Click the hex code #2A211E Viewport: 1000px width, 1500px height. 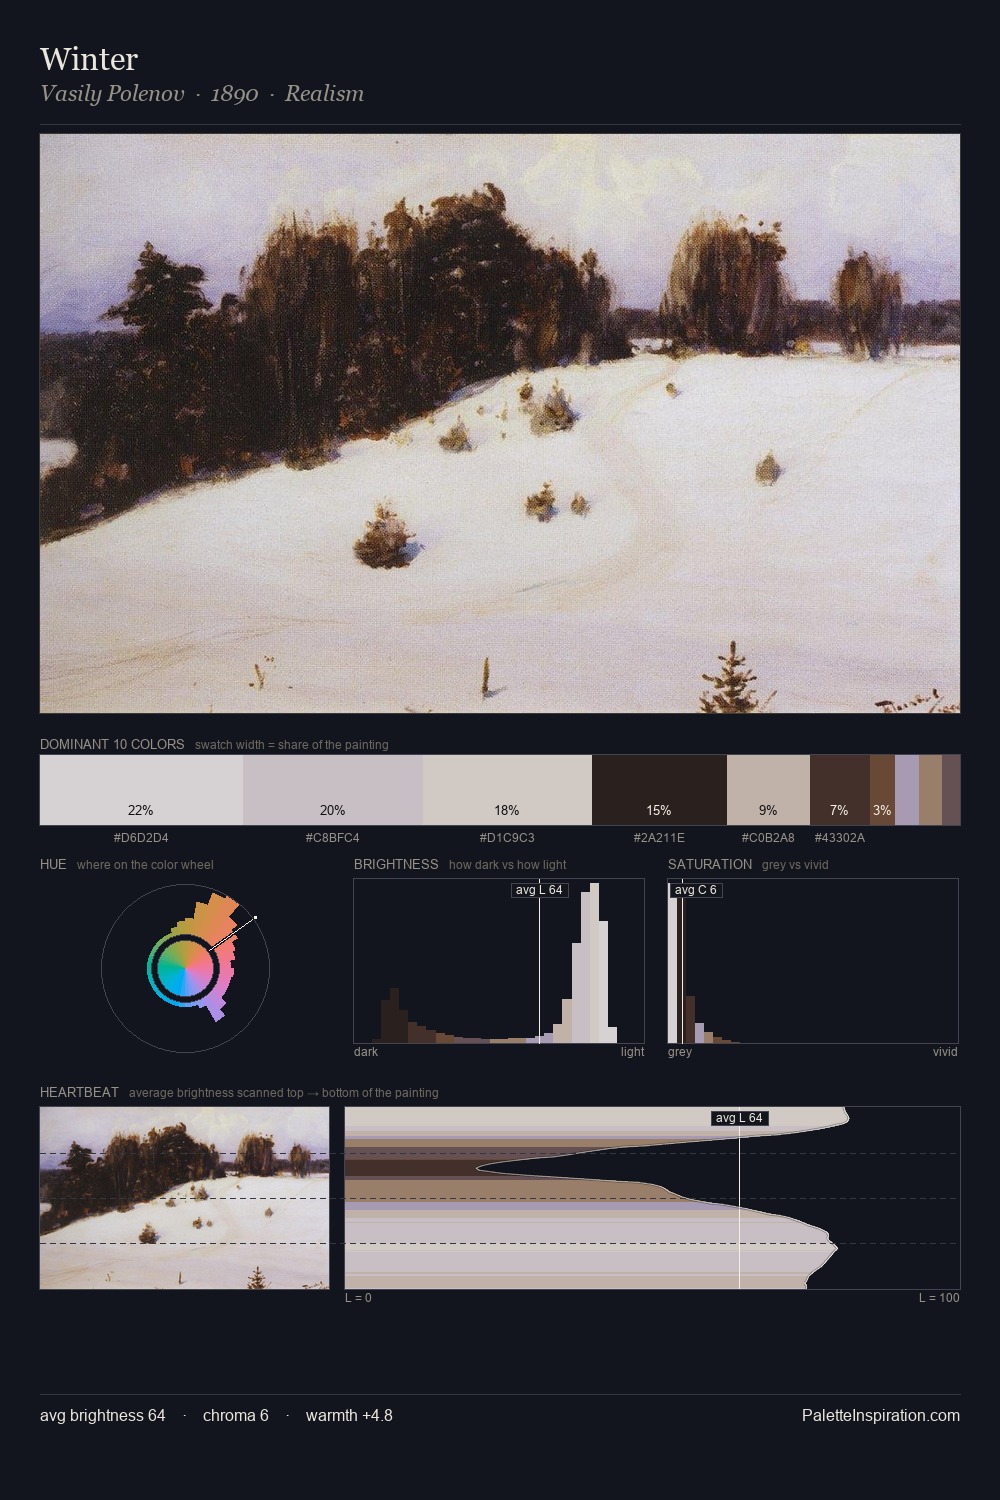pyautogui.click(x=659, y=838)
